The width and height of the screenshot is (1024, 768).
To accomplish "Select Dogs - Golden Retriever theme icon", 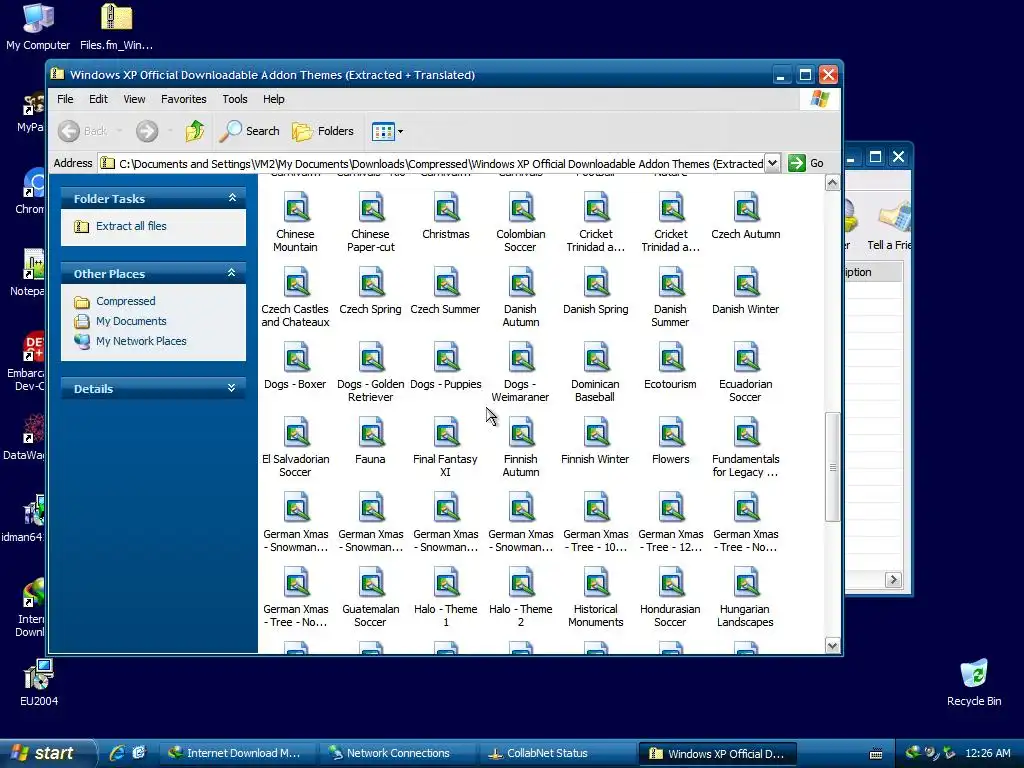I will (370, 372).
